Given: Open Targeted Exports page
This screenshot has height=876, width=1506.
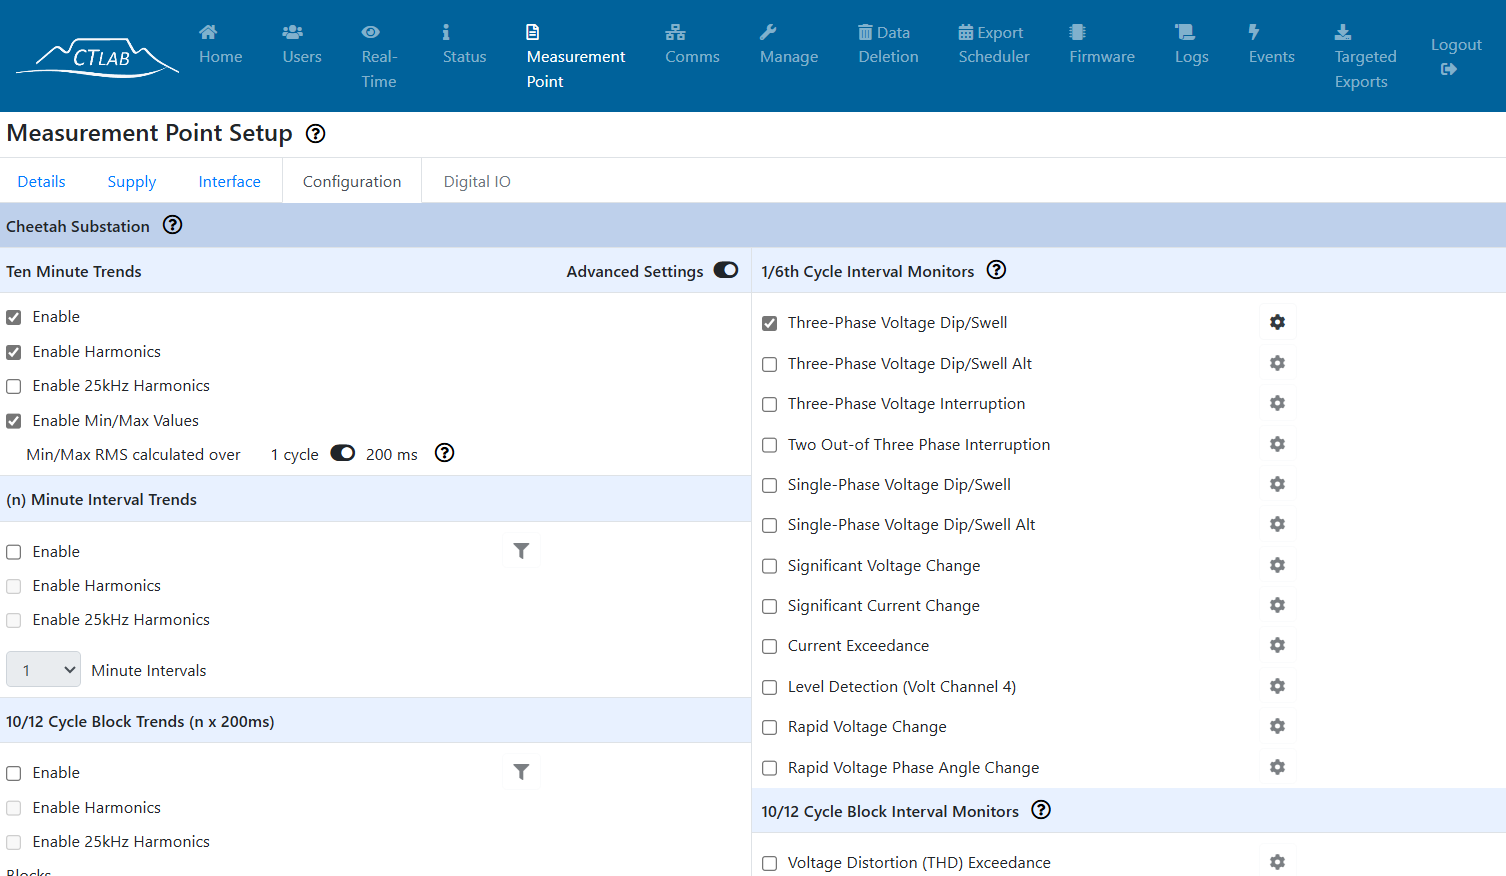Looking at the screenshot, I should (1365, 57).
